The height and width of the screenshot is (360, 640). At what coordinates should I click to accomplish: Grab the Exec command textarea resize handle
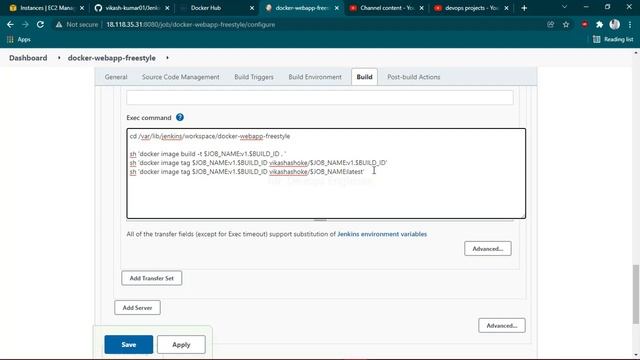(x=522, y=215)
